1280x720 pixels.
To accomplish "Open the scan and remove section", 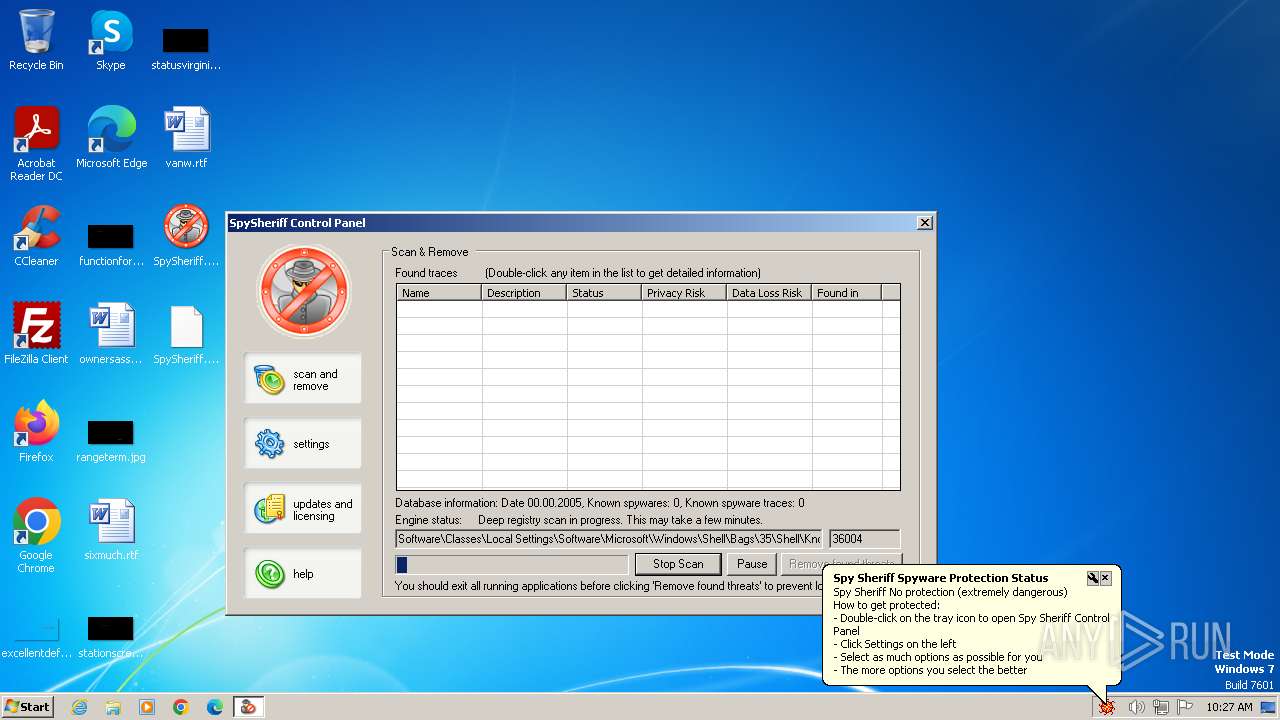I will (302, 379).
